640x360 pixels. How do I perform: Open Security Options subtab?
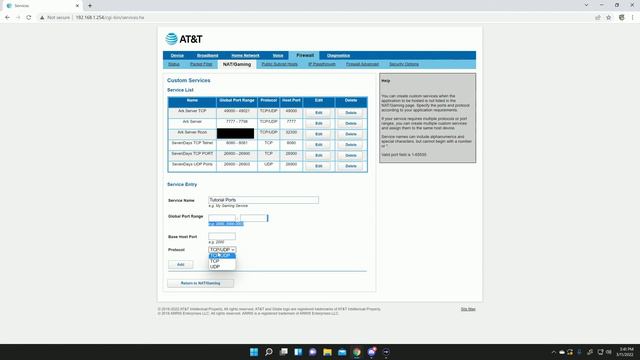tap(404, 64)
